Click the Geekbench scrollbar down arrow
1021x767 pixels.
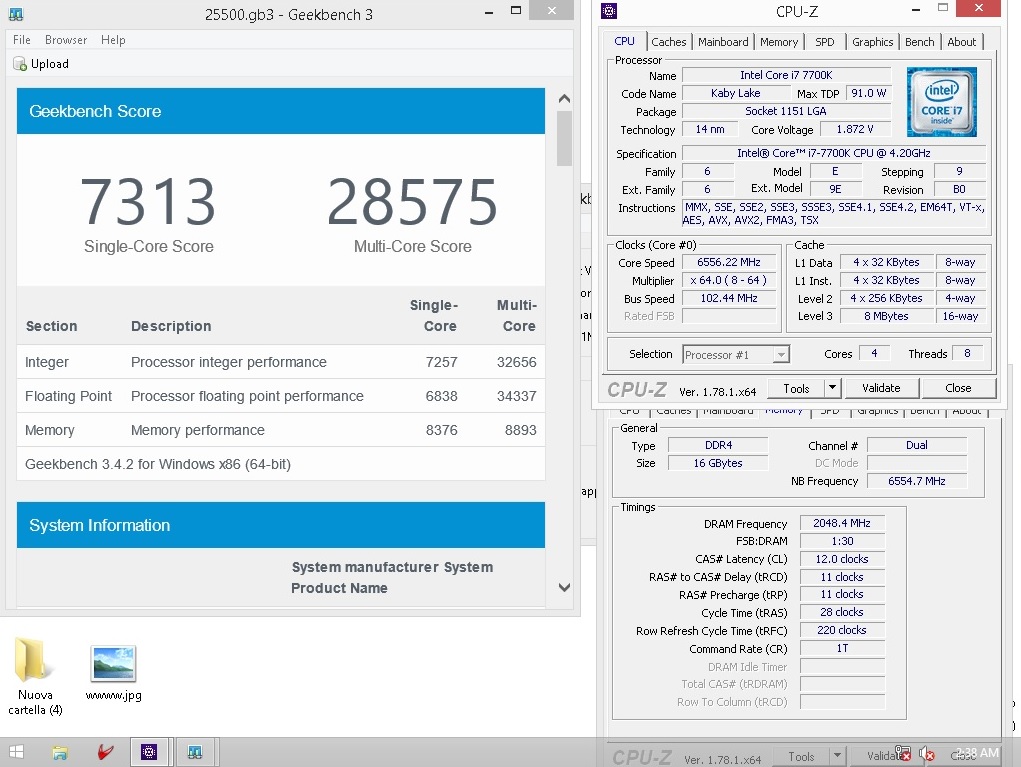[564, 587]
